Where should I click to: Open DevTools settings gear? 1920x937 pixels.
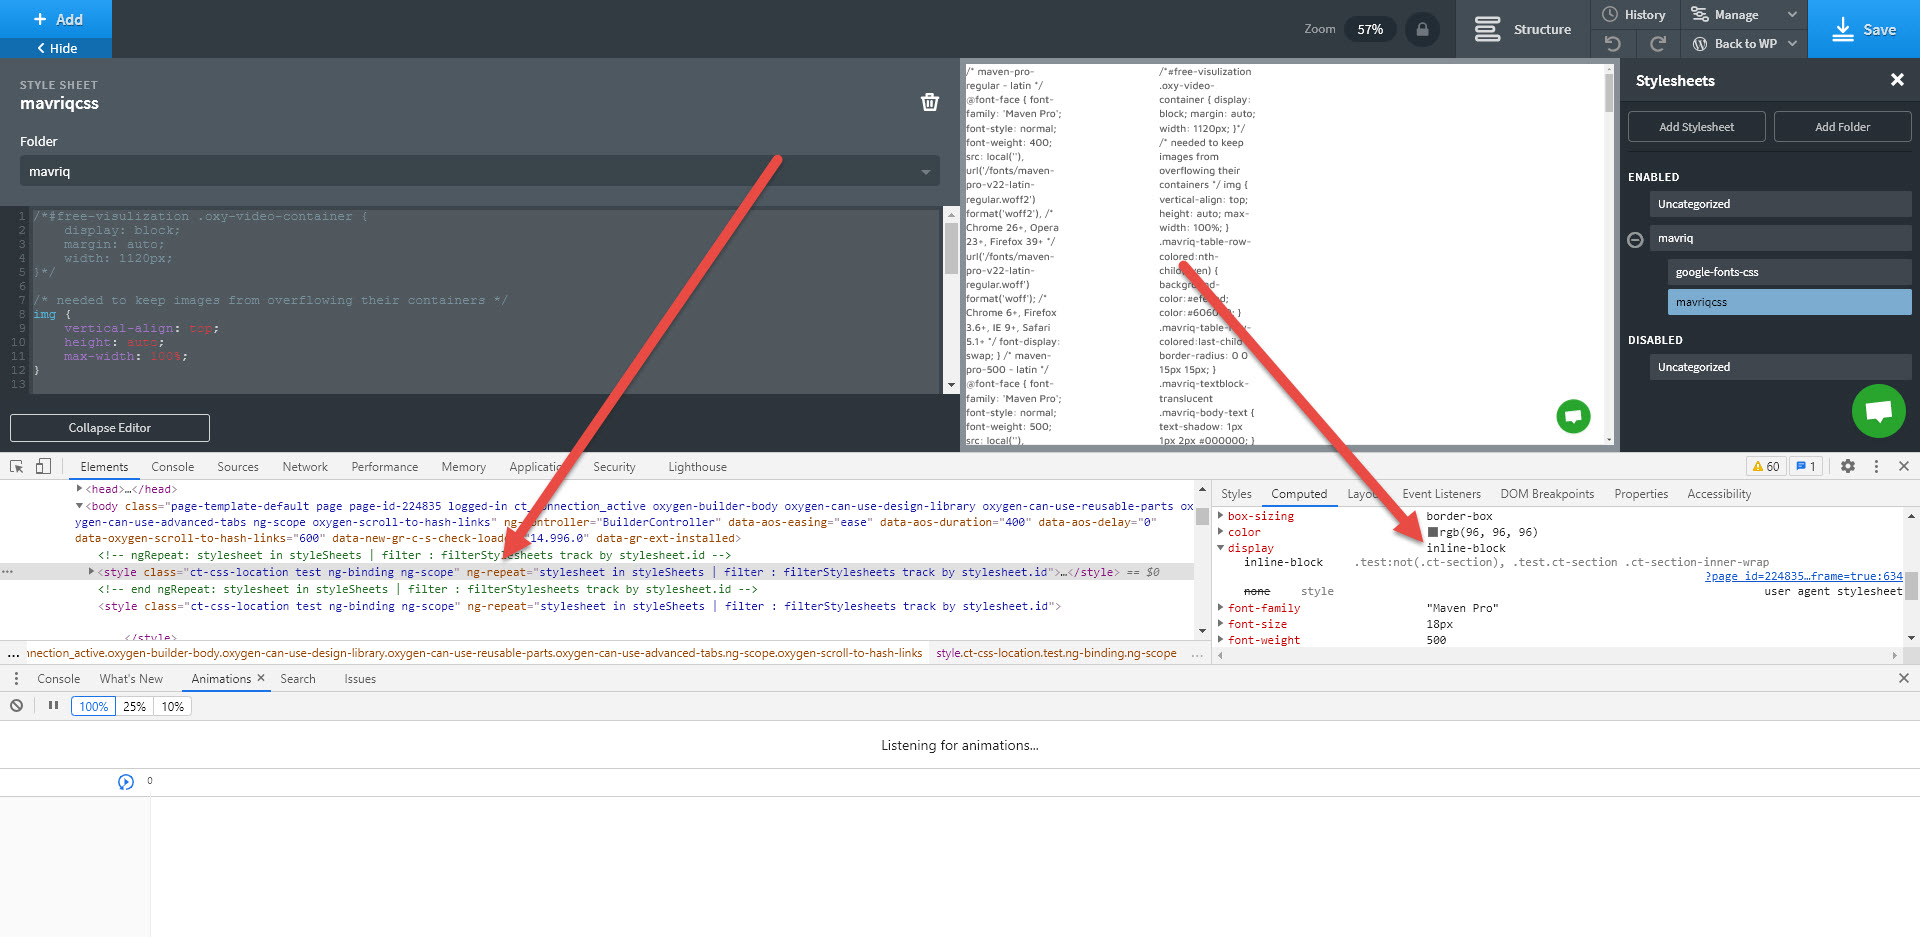pyautogui.click(x=1847, y=466)
